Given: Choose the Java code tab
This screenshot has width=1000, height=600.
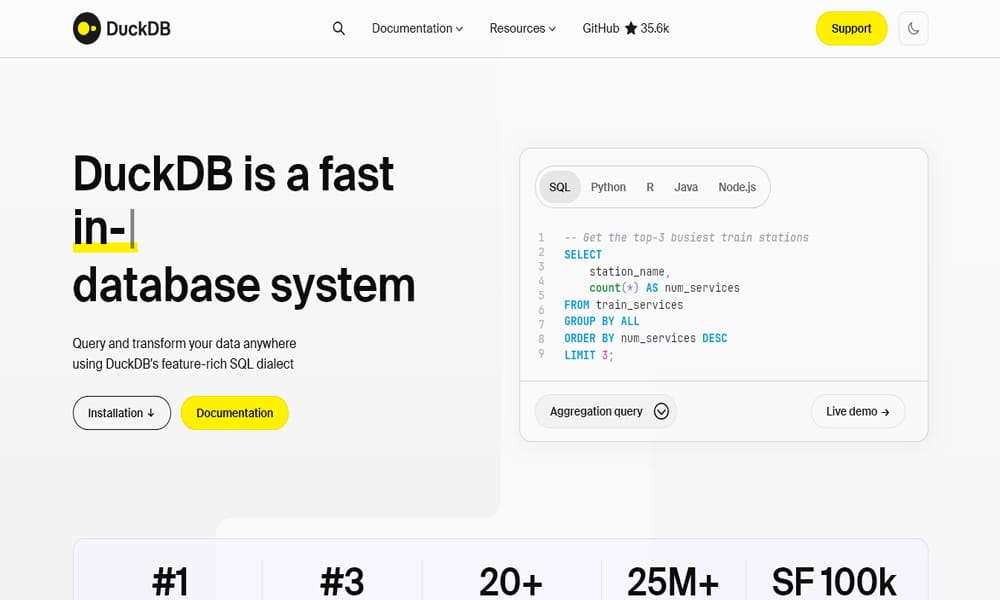Looking at the screenshot, I should [x=686, y=187].
